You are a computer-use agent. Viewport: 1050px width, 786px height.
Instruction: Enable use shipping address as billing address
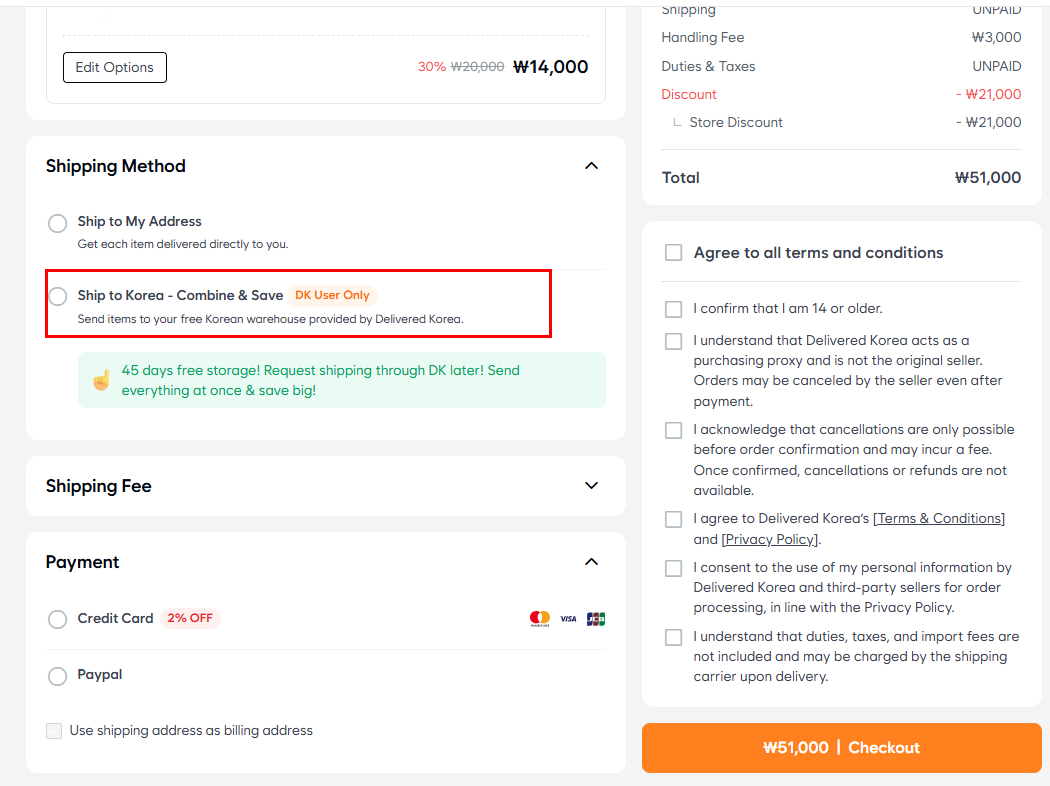pyautogui.click(x=54, y=731)
